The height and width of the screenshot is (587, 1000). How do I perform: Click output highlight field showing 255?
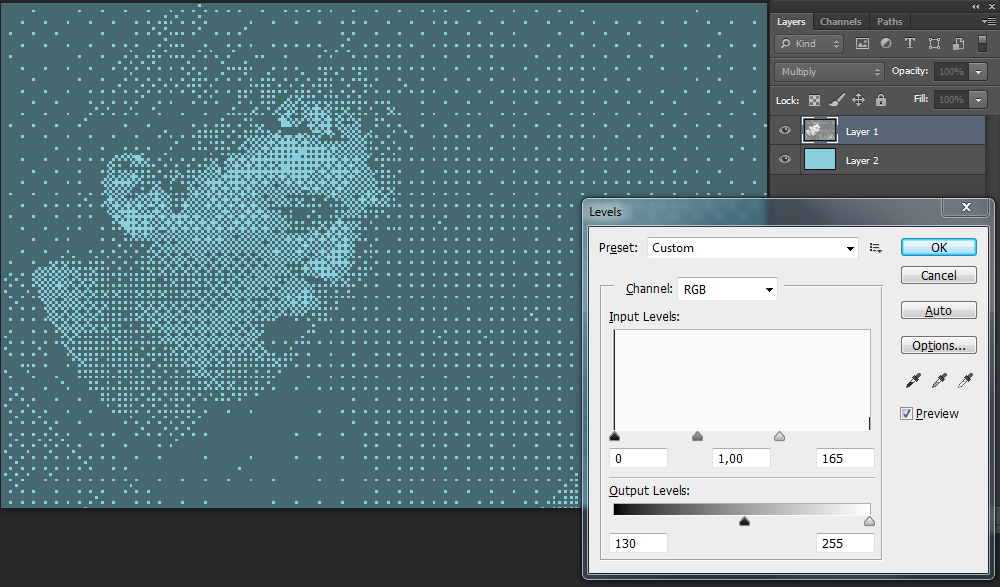(x=845, y=543)
